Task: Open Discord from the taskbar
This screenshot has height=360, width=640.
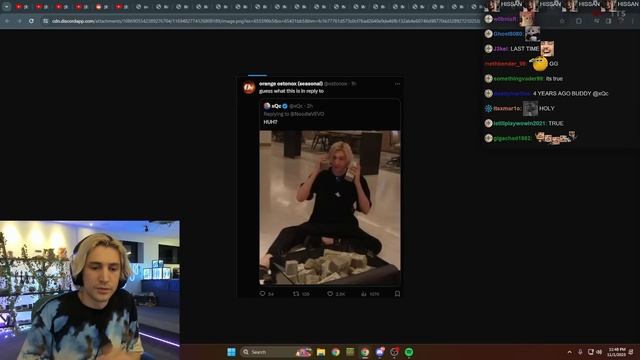Action: (x=380, y=352)
